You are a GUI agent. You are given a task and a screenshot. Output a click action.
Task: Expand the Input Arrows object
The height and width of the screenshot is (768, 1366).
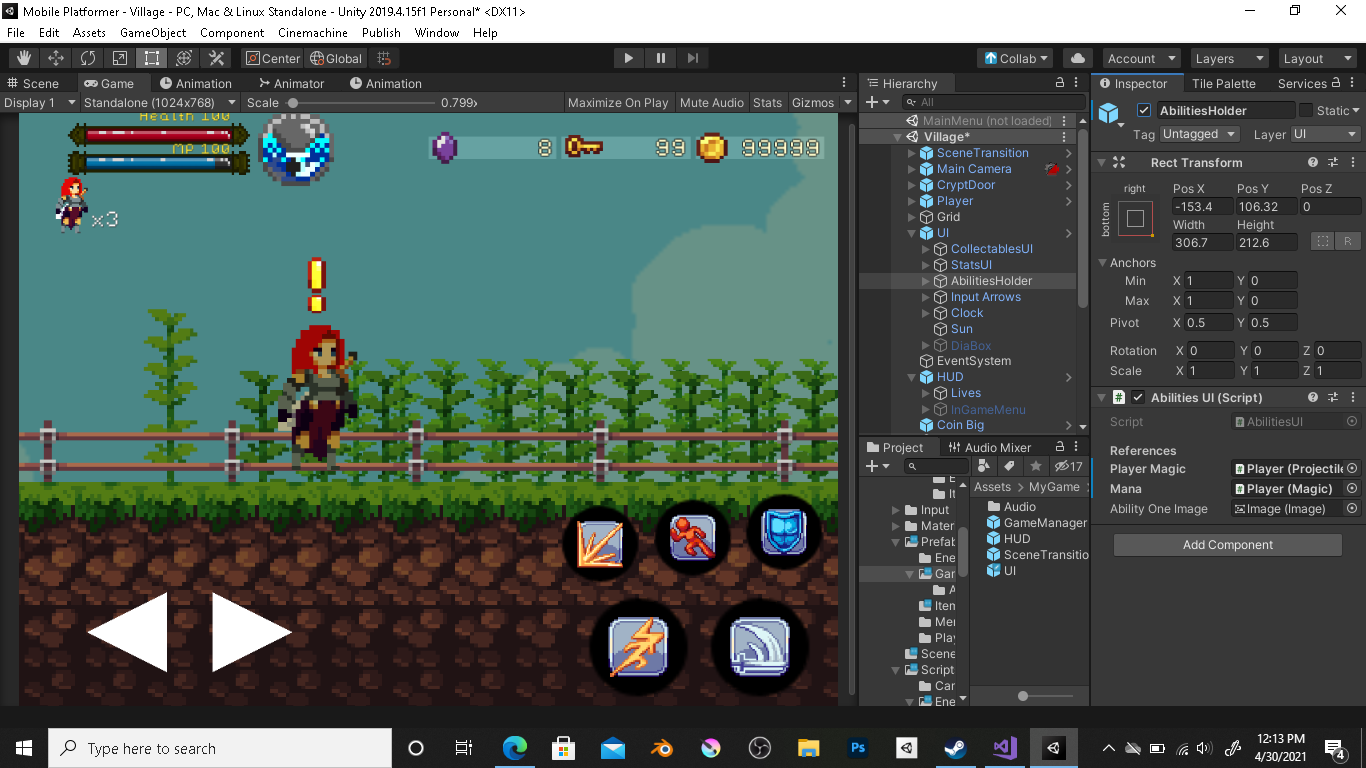pyautogui.click(x=925, y=297)
